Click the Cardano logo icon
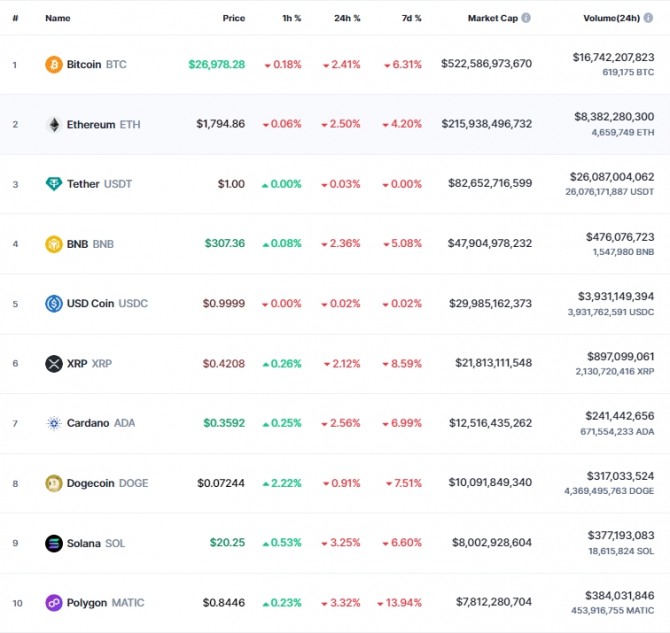Viewport: 670px width, 633px height. 54,423
